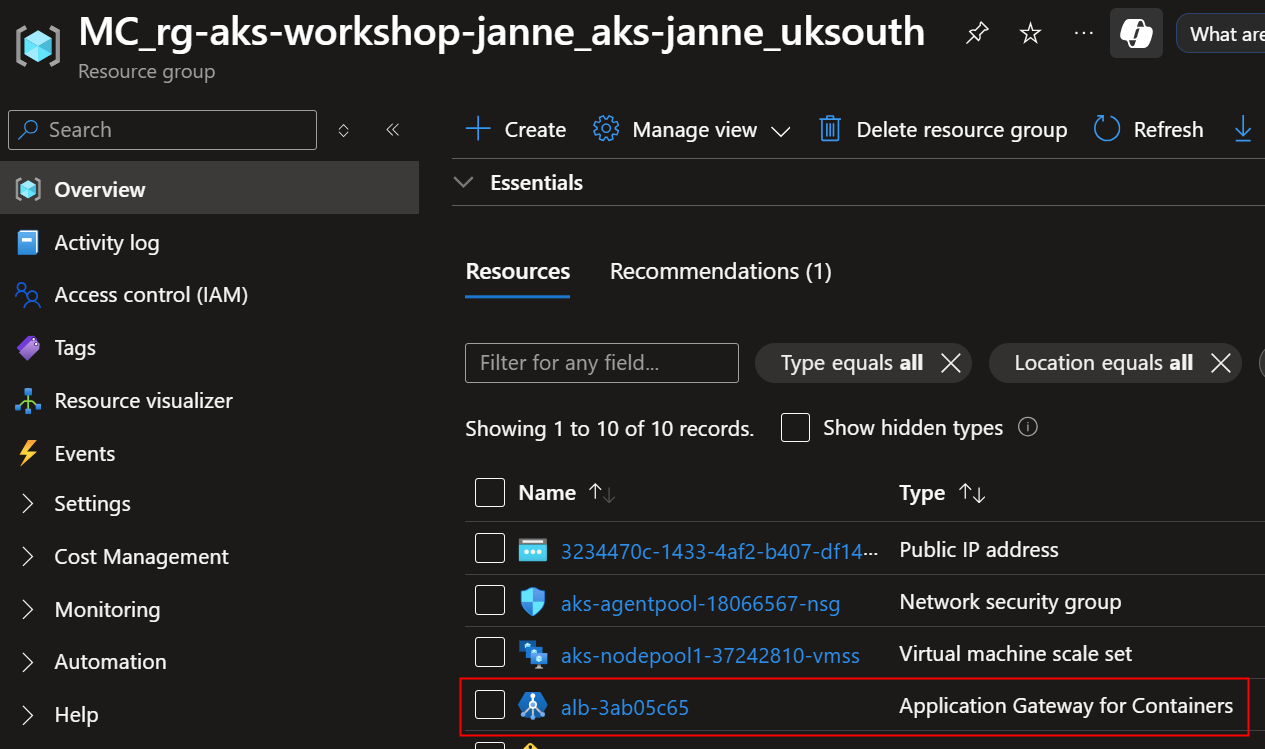Image resolution: width=1265 pixels, height=749 pixels.
Task: Click the resource group cube icon
Action: point(38,45)
